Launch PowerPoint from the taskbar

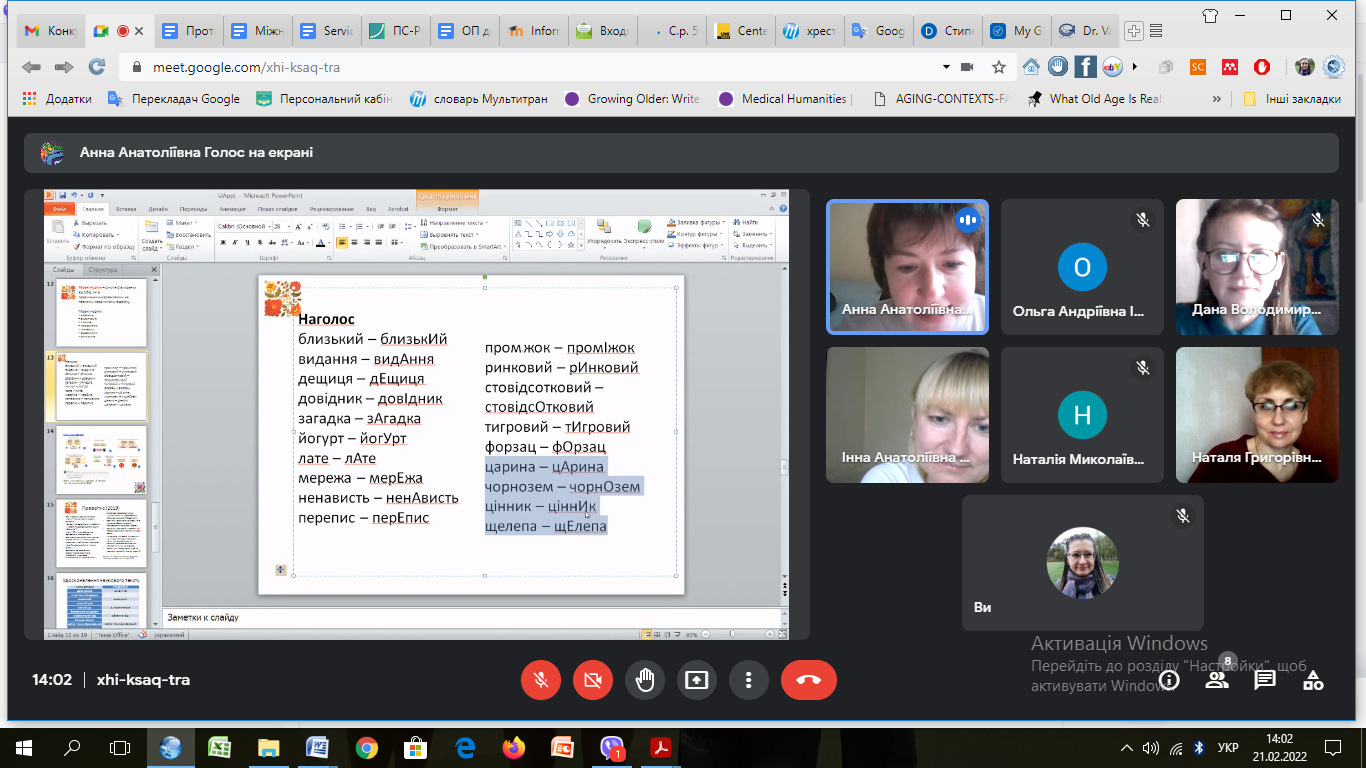click(x=562, y=747)
